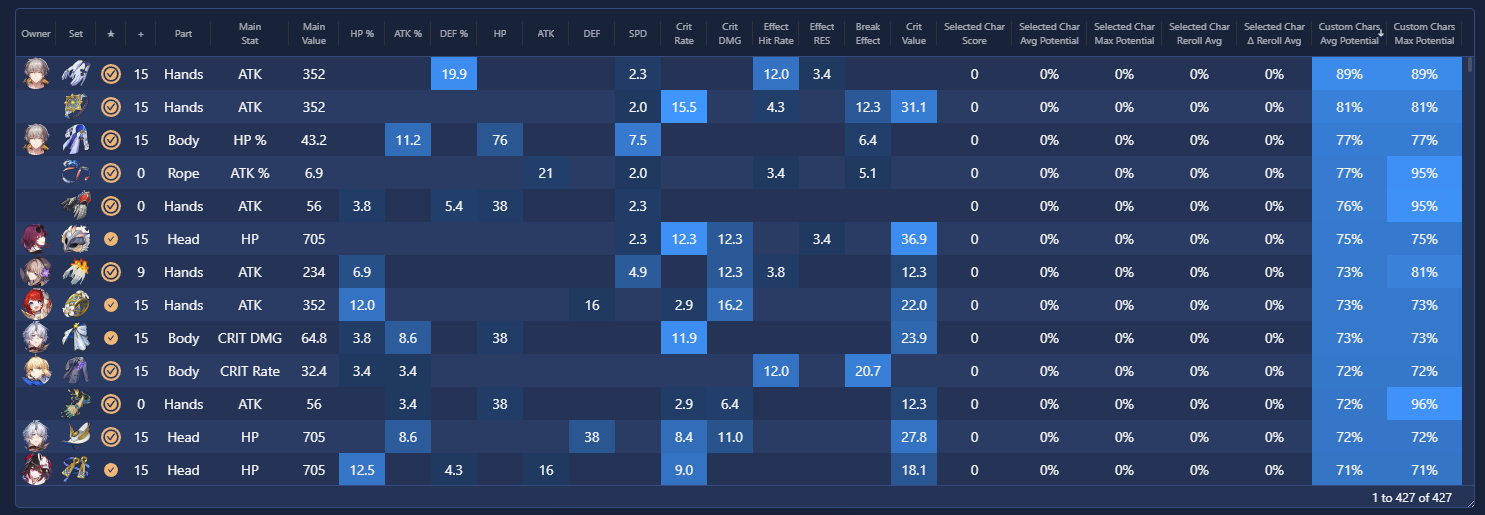1485x515 pixels.
Task: Sort by the HP % column header
Action: click(x=362, y=33)
